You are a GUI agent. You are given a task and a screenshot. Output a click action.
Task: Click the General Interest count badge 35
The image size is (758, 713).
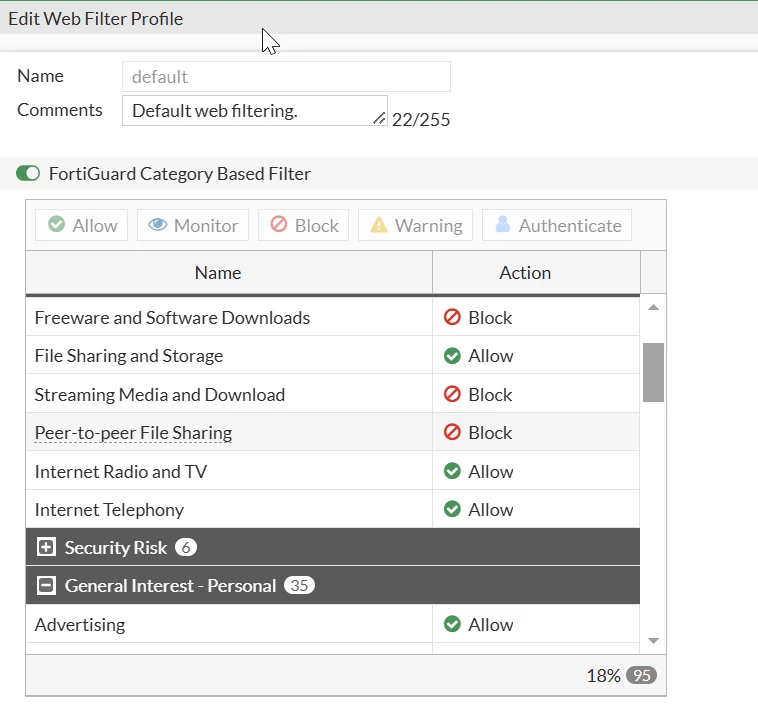click(x=299, y=585)
